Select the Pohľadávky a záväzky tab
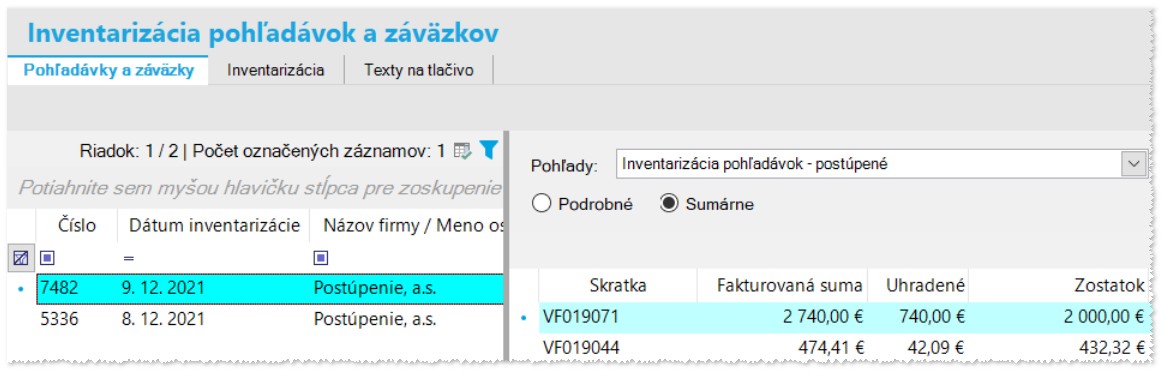The image size is (1167, 376). coord(109,71)
